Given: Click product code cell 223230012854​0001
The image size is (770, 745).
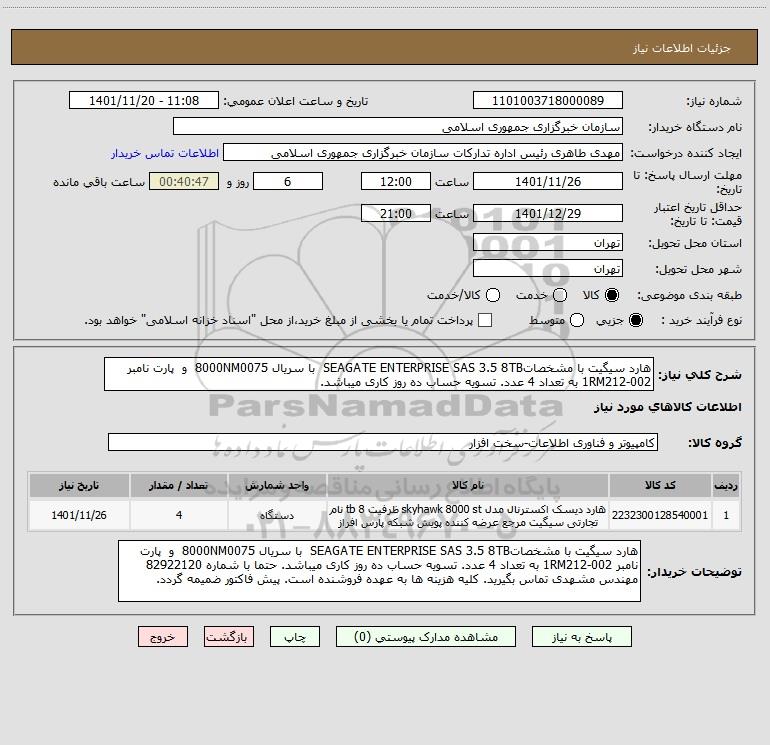Looking at the screenshot, I should (660, 515).
